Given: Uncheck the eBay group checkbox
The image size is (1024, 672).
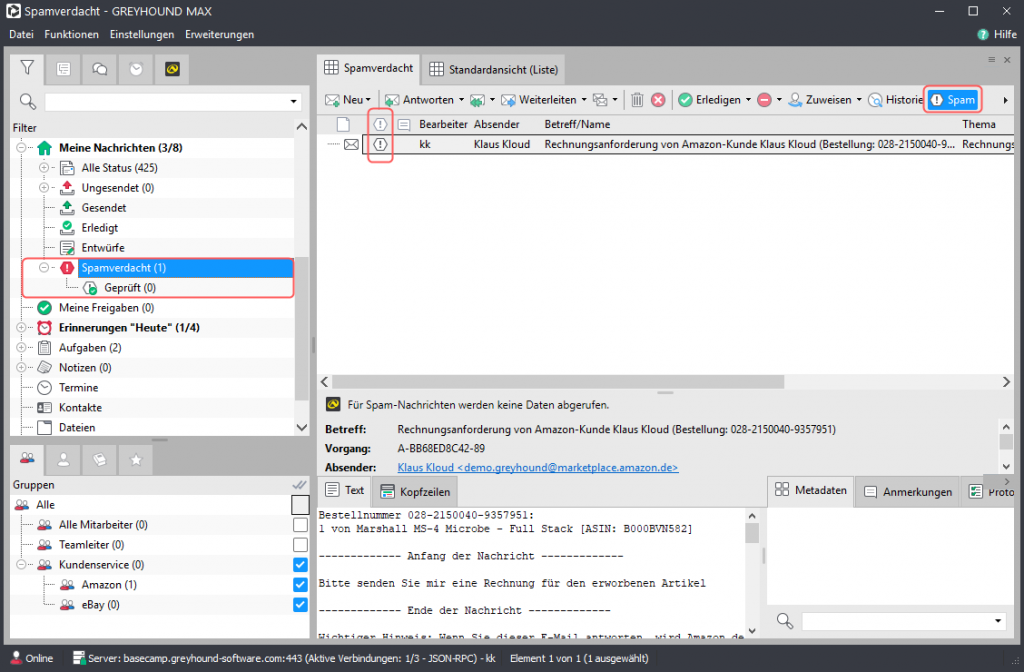Looking at the screenshot, I should click(300, 605).
